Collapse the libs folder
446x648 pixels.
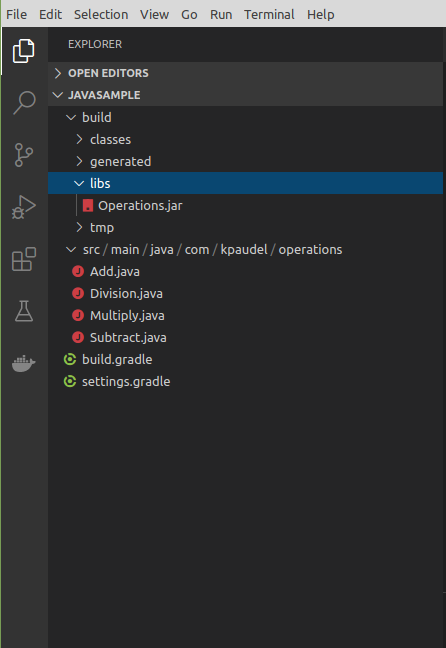tap(246, 183)
